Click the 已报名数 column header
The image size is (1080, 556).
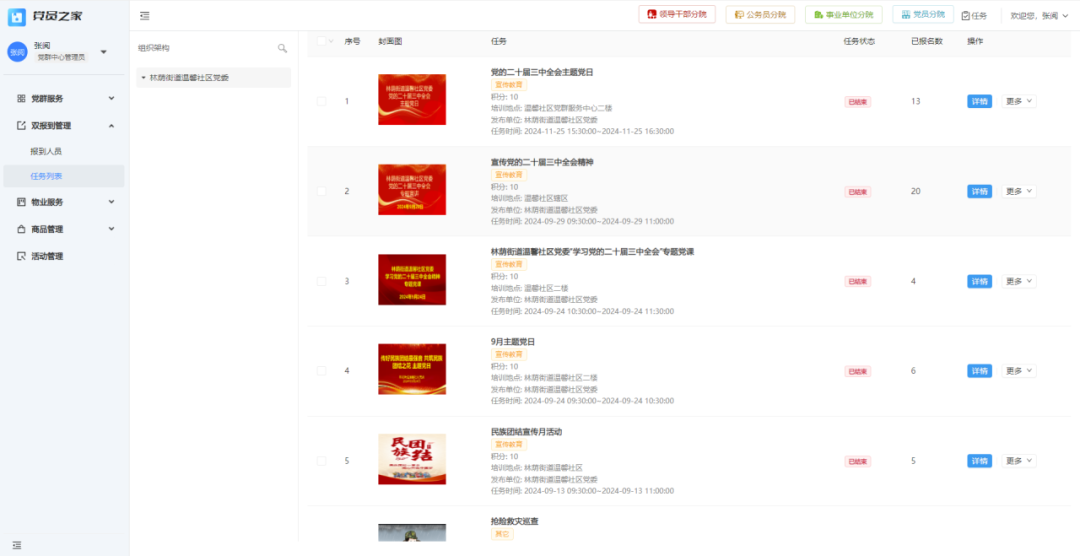pos(926,41)
